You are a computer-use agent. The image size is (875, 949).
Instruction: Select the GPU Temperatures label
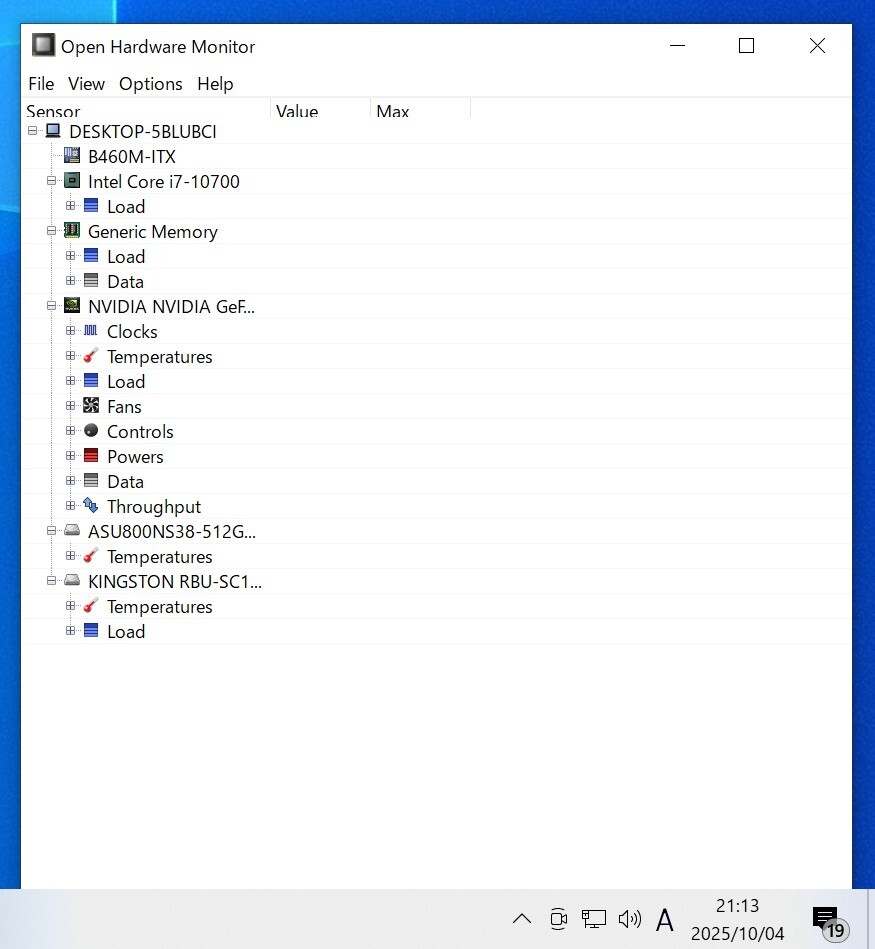coord(160,356)
